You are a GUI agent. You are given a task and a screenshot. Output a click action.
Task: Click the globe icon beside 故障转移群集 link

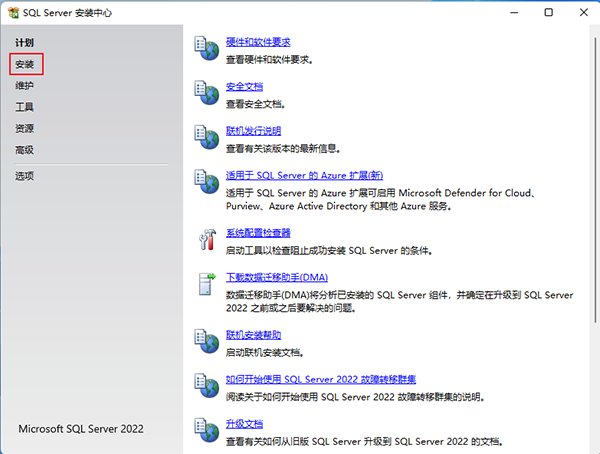click(207, 385)
